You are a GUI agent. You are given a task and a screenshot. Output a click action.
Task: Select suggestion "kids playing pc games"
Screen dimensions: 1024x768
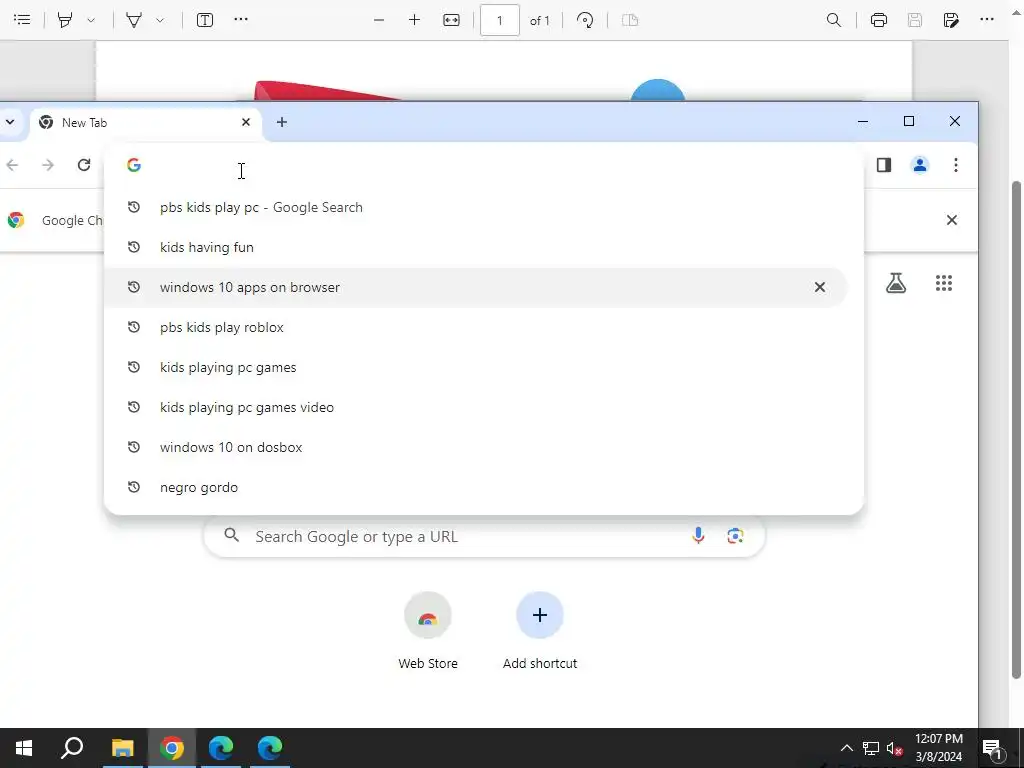point(475,367)
